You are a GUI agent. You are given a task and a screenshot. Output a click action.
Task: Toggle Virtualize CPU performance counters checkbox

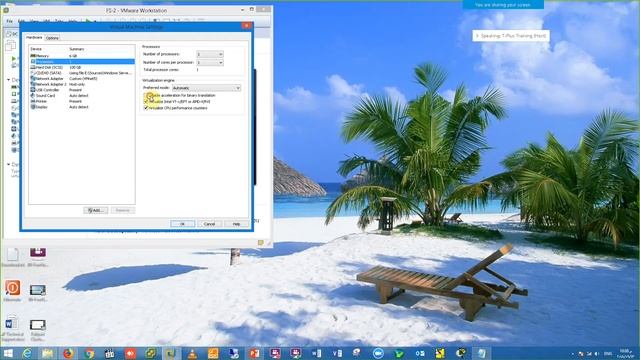point(146,108)
